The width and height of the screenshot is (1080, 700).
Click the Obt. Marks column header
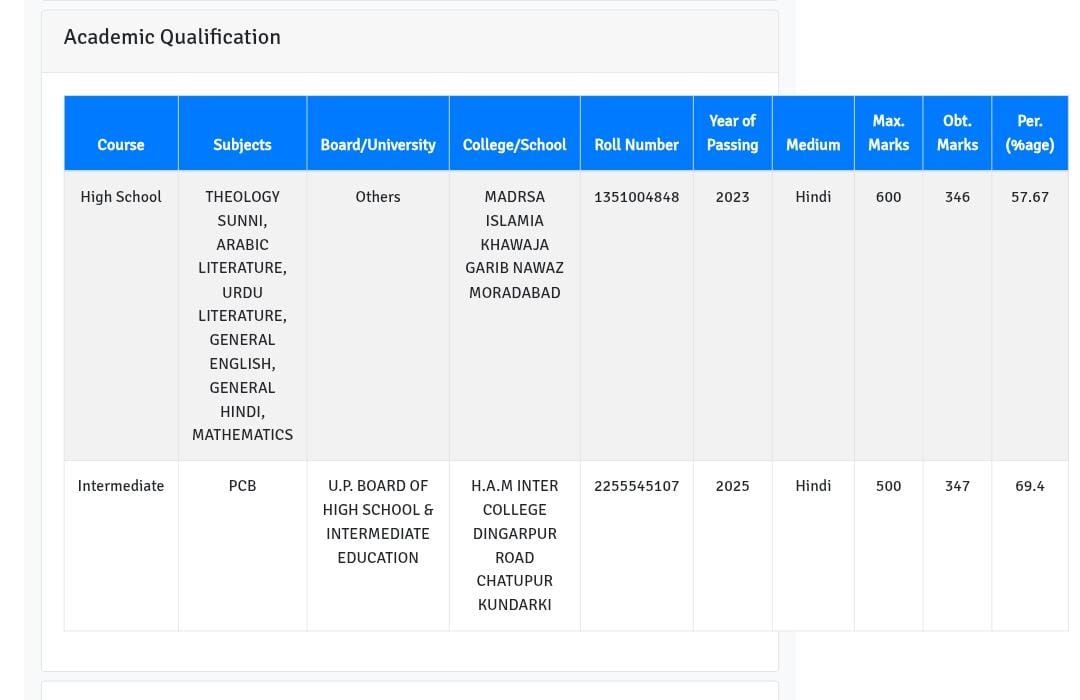point(957,133)
